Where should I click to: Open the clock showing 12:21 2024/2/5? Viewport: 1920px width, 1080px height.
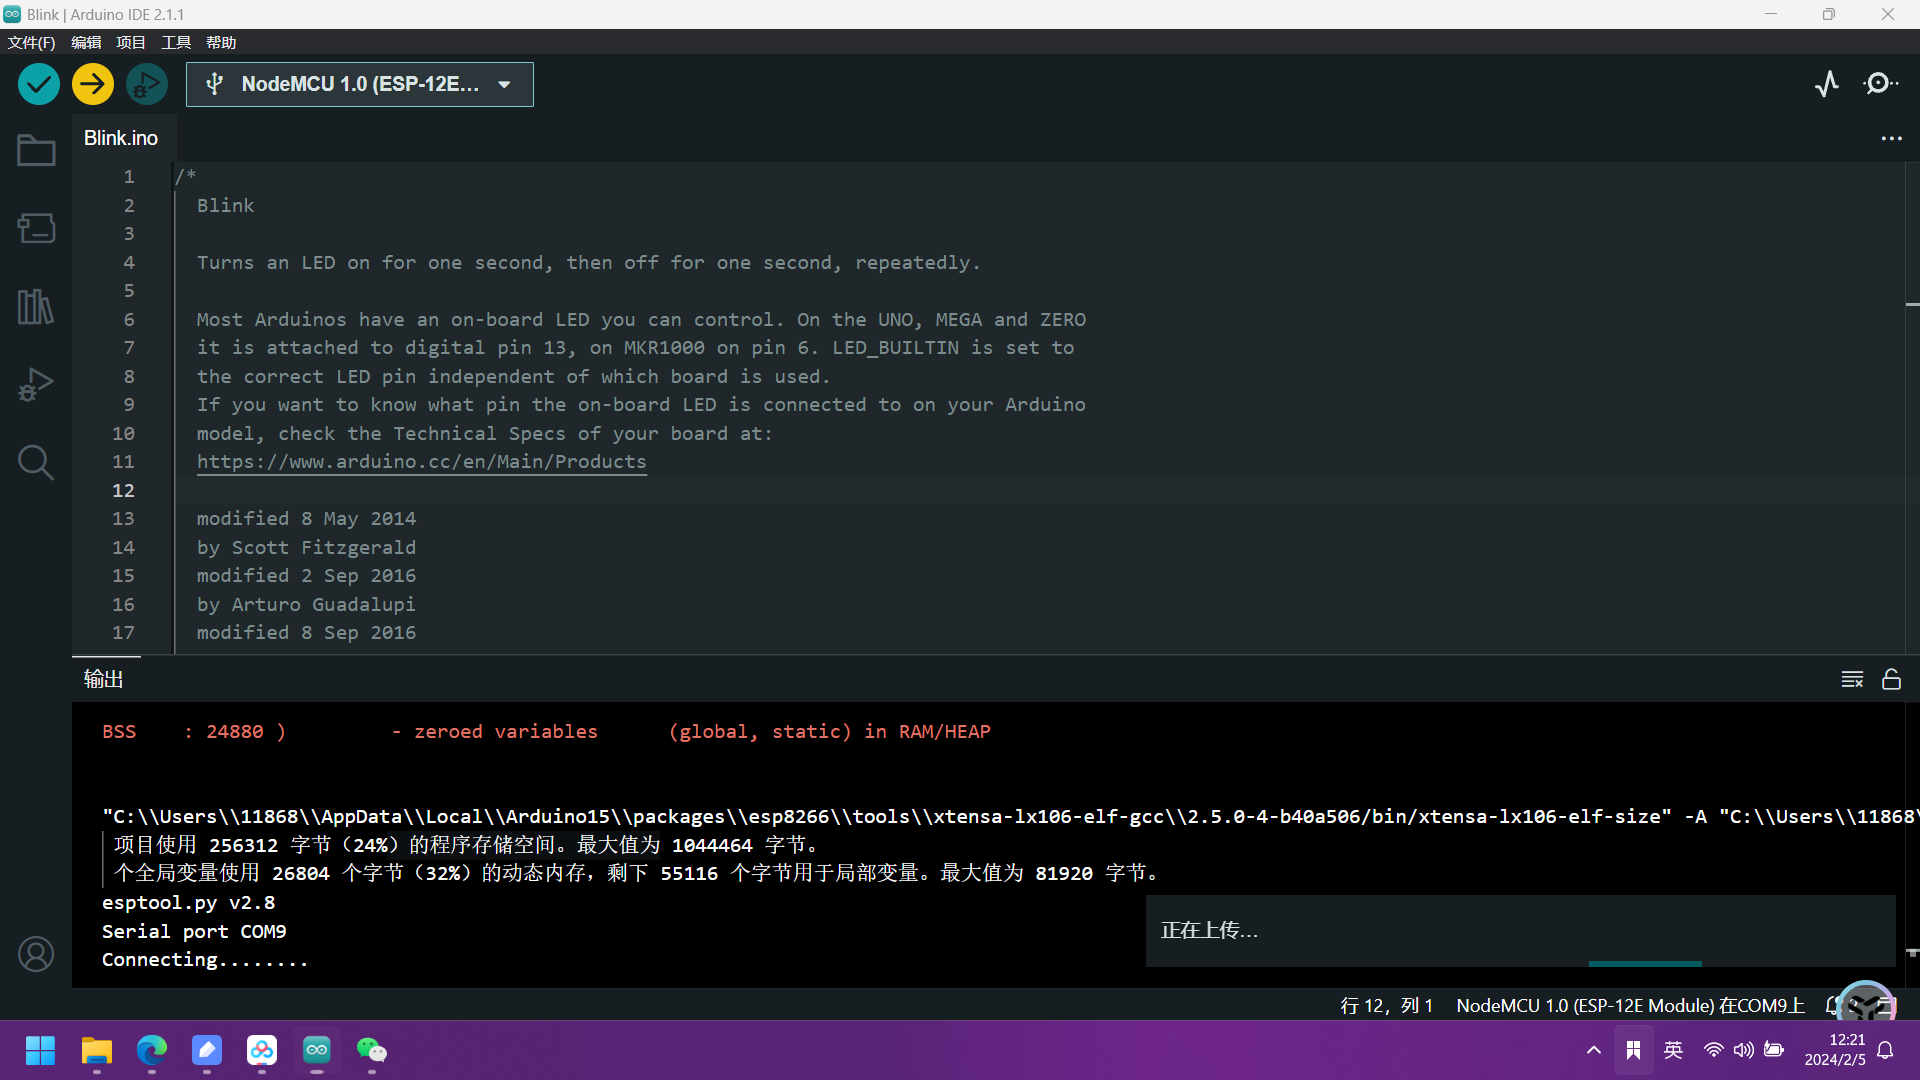point(1835,1050)
